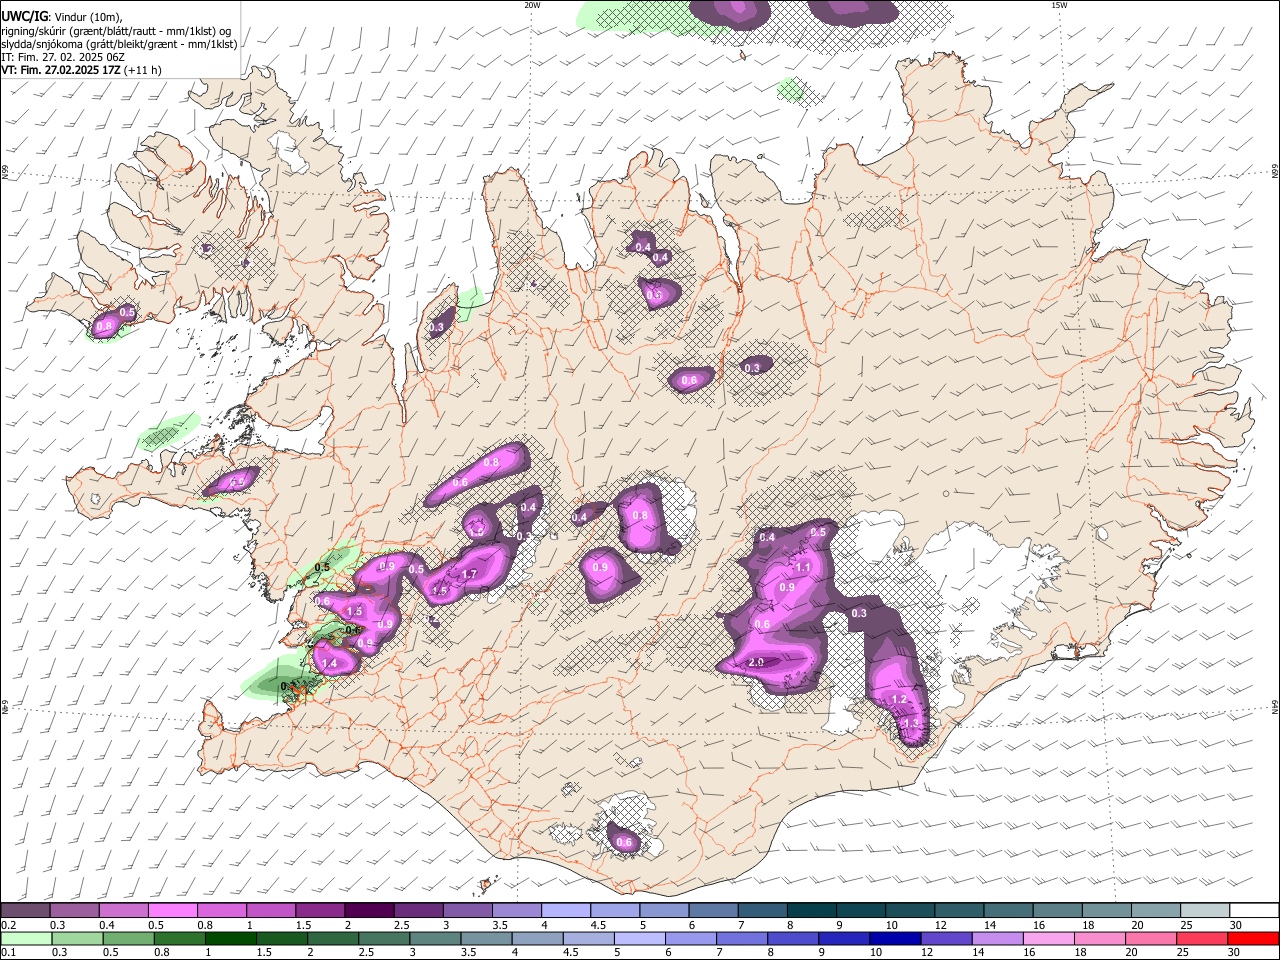Select the '1.2' precipitation value label
Image resolution: width=1280 pixels, height=960 pixels.
tap(898, 699)
